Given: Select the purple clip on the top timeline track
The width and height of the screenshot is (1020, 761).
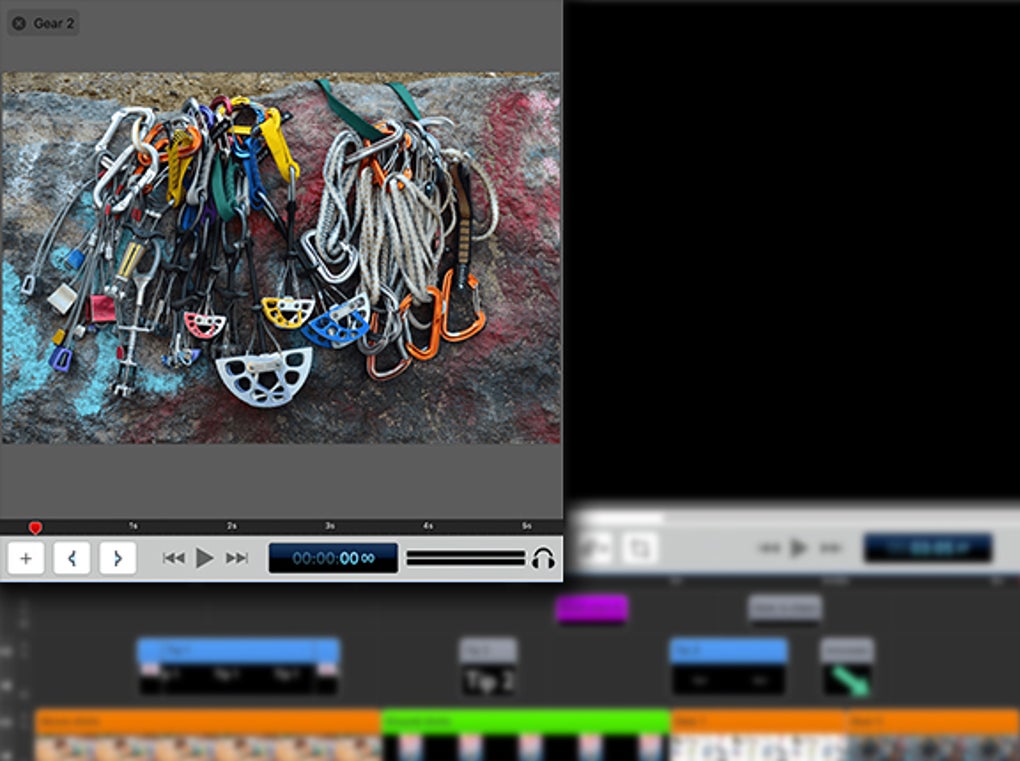Looking at the screenshot, I should point(592,609).
